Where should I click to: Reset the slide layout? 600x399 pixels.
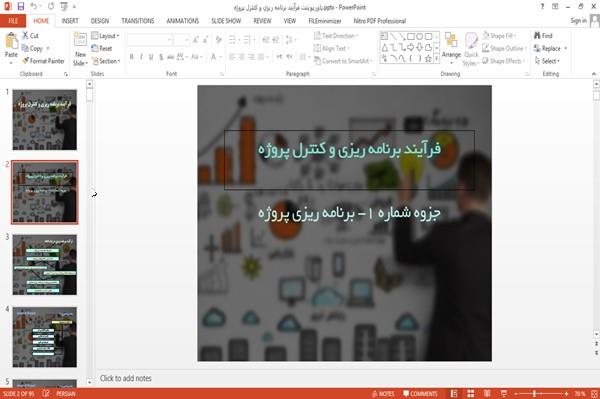(102, 48)
